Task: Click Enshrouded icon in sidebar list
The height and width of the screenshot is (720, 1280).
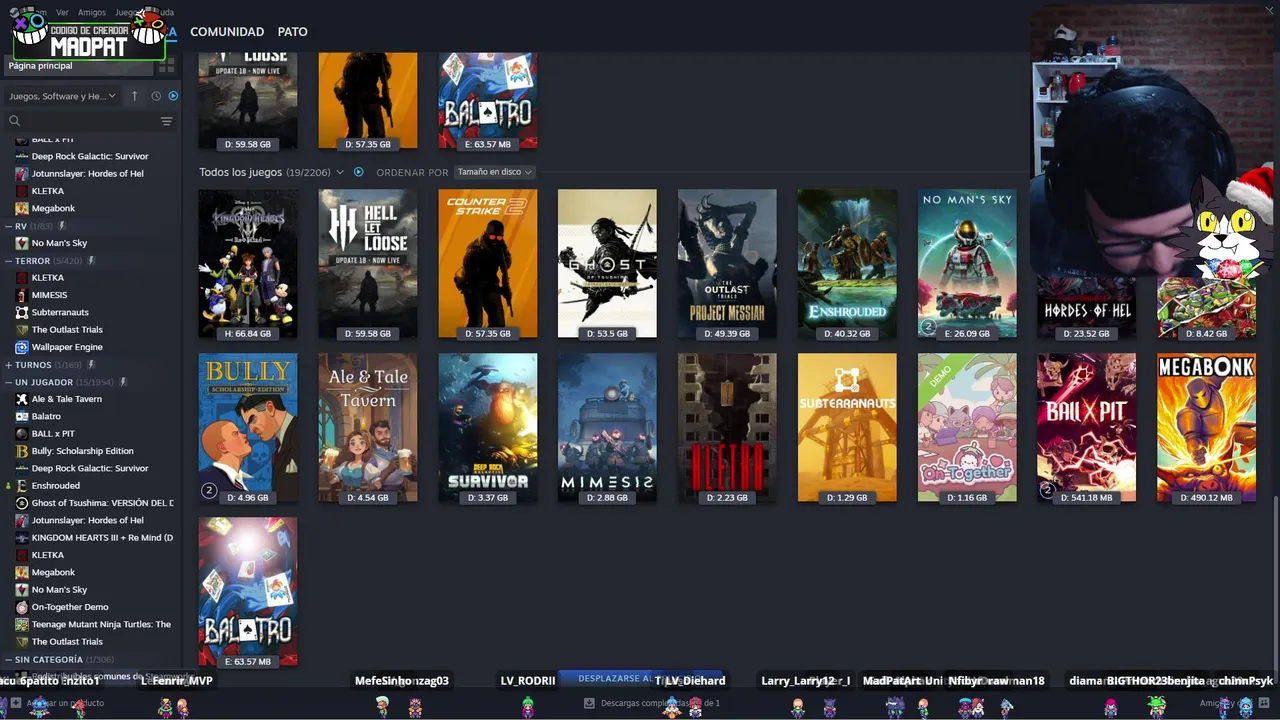Action: pos(22,486)
